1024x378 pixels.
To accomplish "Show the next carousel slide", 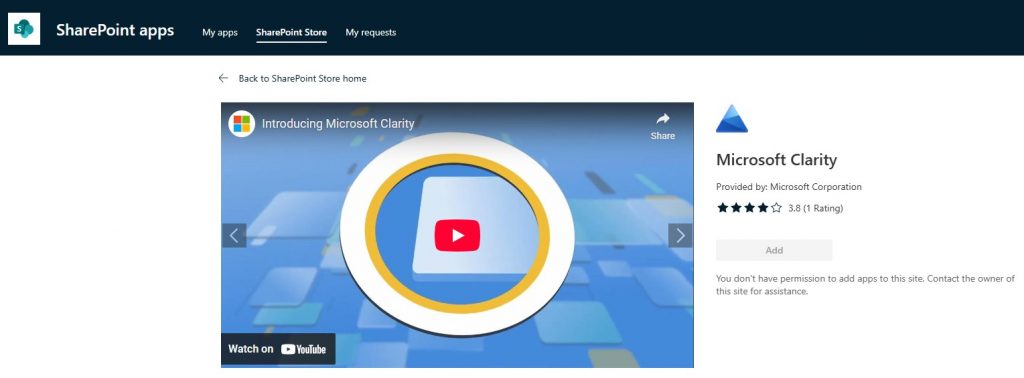I will click(x=680, y=236).
